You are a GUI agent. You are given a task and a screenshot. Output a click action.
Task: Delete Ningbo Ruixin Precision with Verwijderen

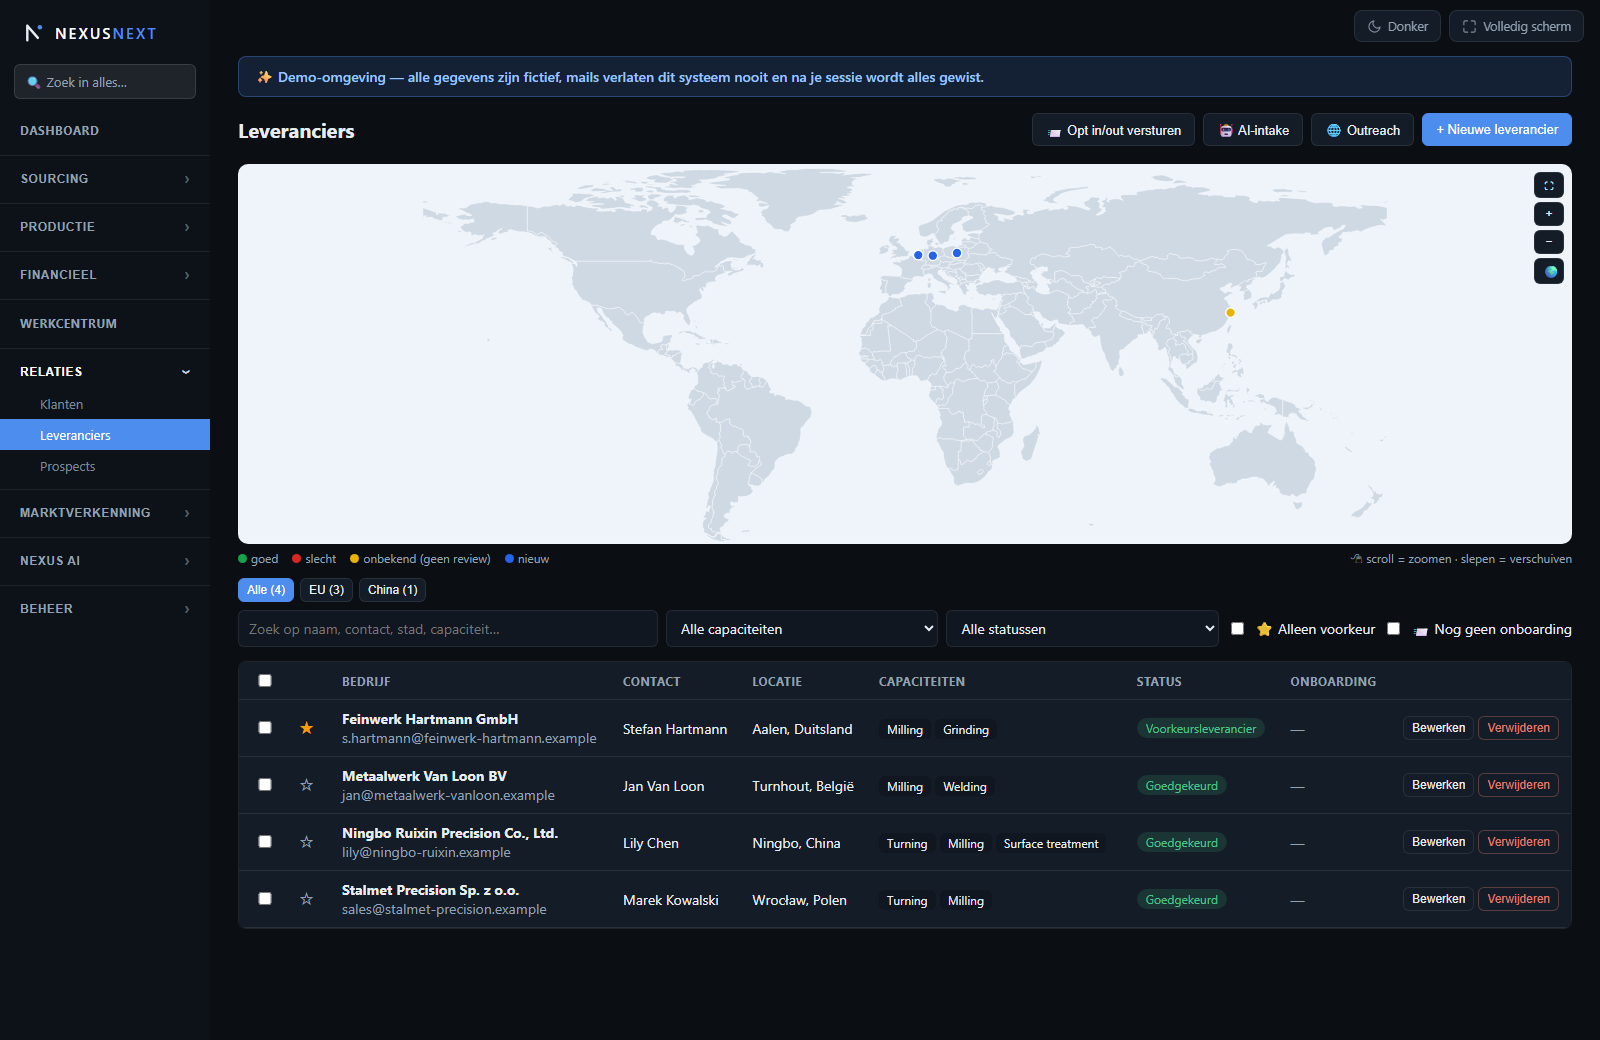1518,842
